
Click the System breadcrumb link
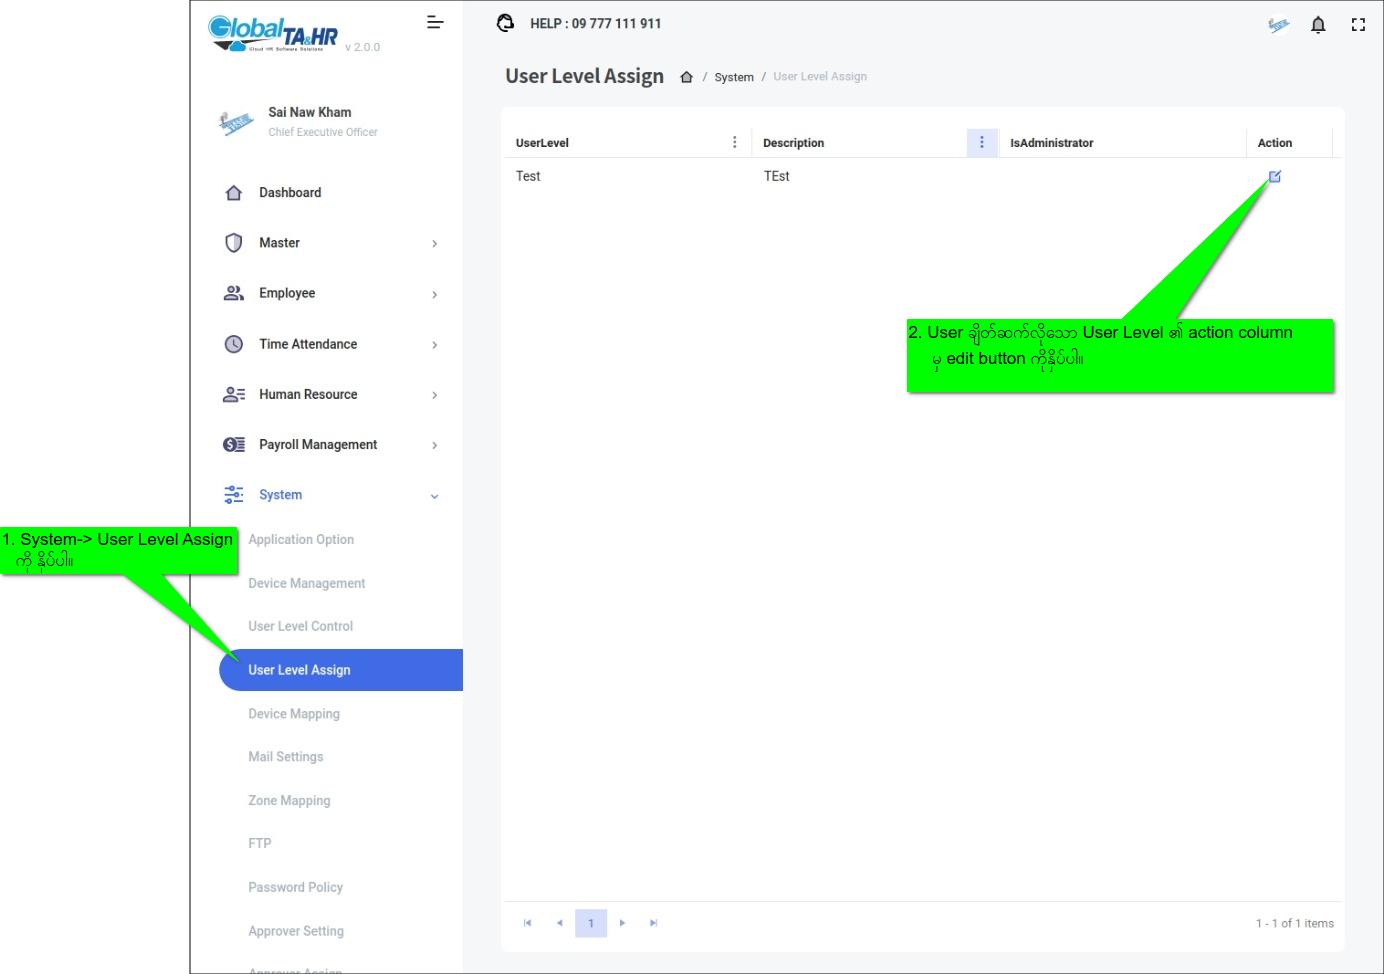734,77
